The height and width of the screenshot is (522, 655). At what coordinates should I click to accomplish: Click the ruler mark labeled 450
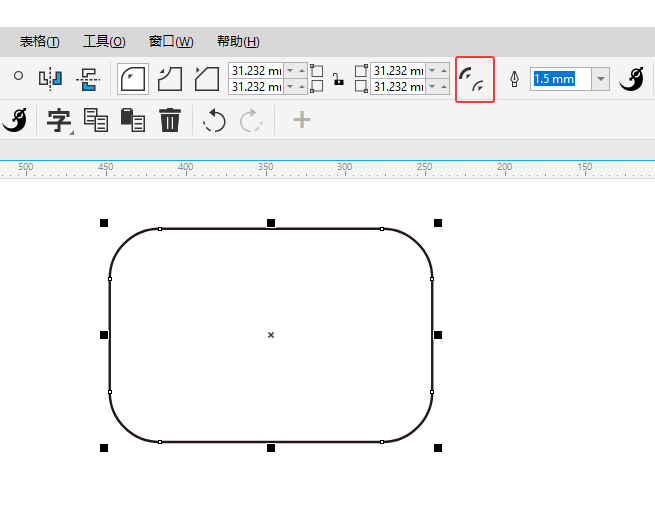[105, 167]
